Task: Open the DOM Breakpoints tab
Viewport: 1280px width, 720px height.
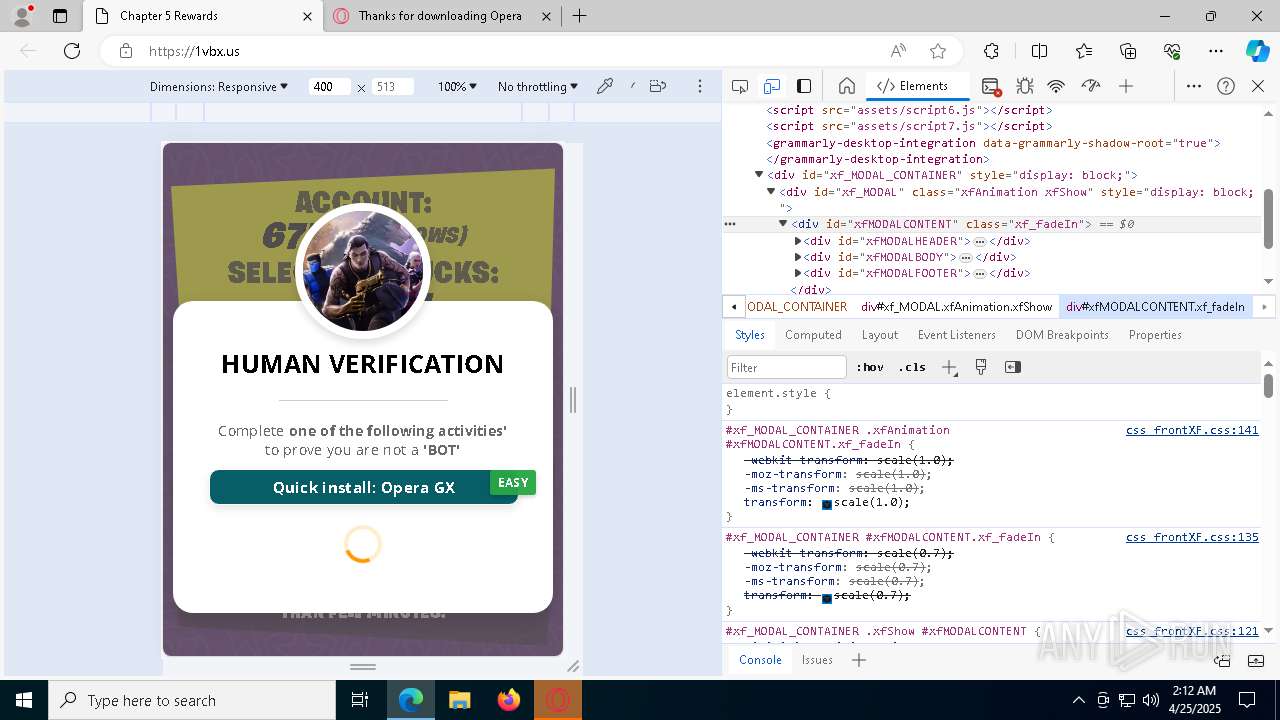Action: coord(1062,335)
